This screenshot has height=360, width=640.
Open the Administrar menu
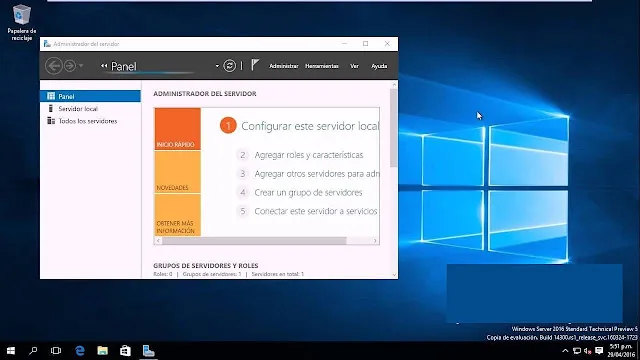(284, 66)
